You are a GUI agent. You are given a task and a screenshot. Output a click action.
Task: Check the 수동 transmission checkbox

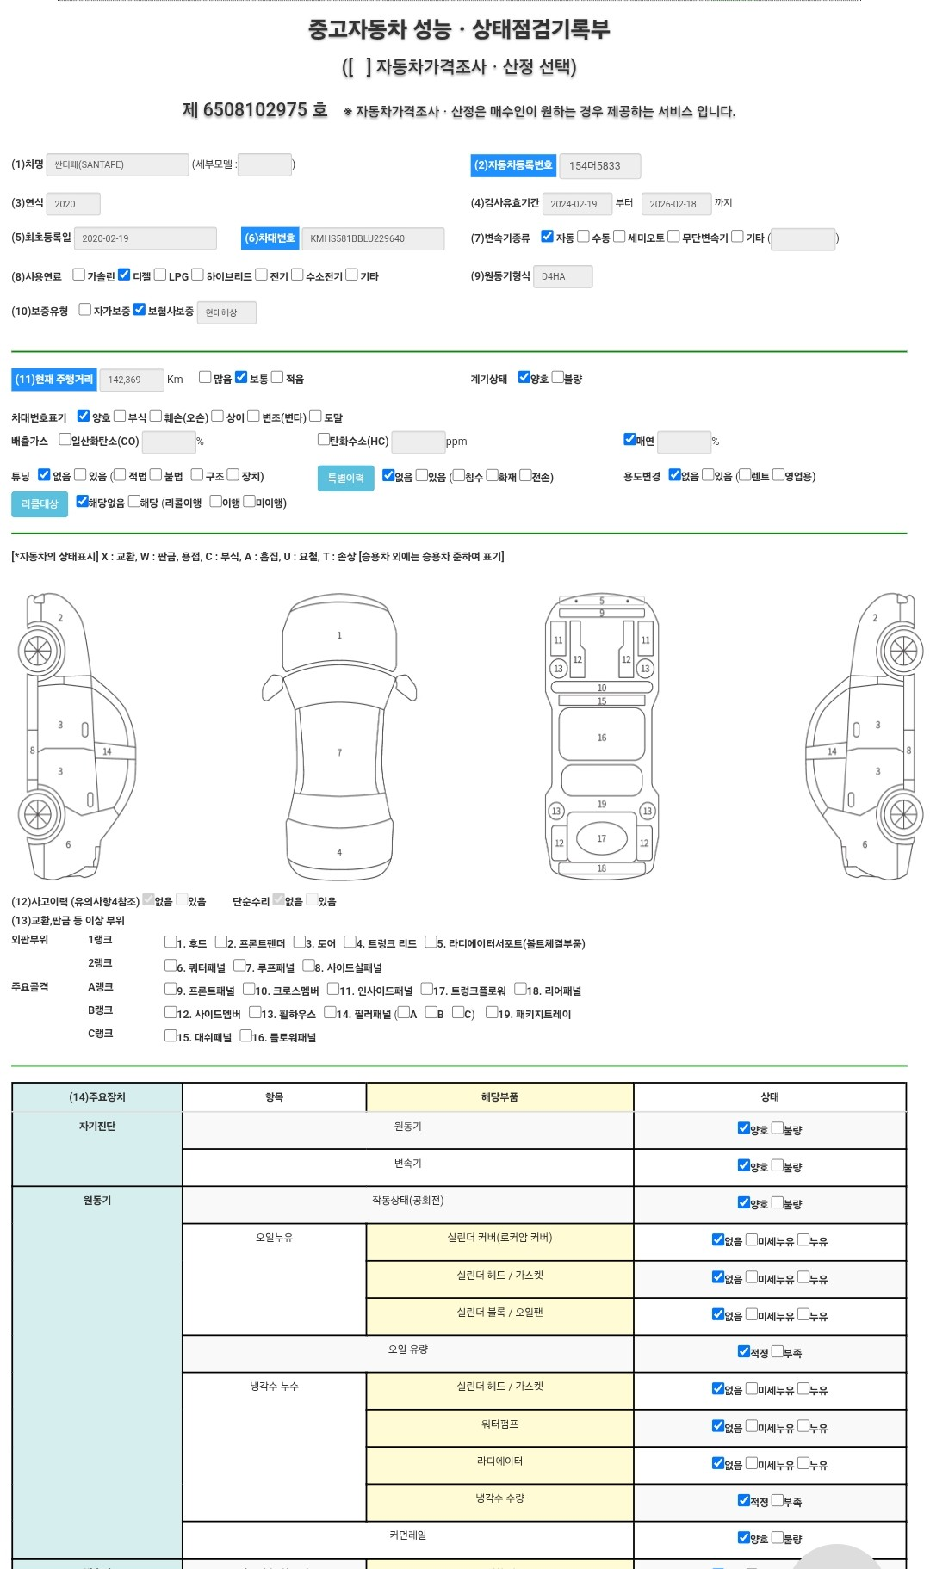[x=583, y=237]
